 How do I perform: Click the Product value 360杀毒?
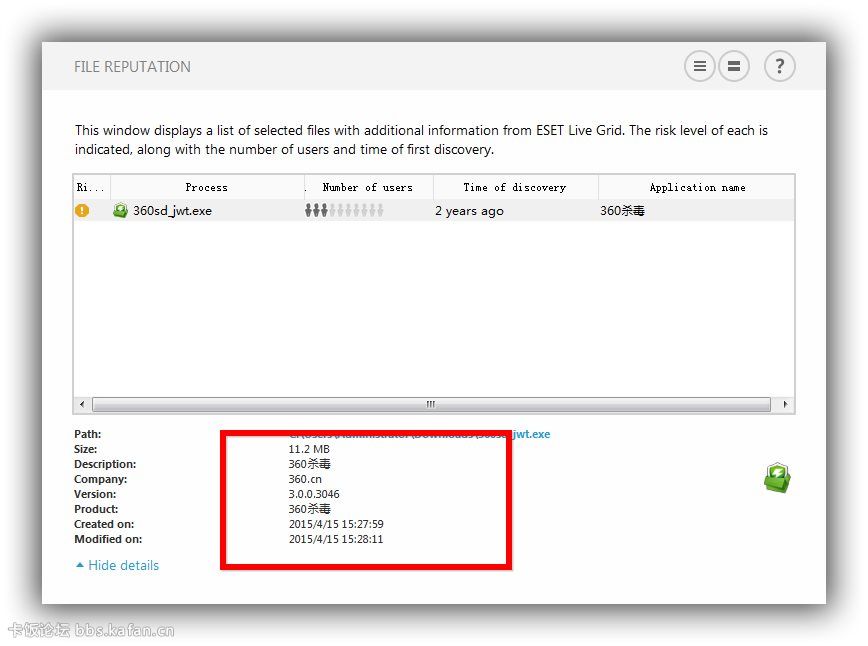(x=309, y=509)
